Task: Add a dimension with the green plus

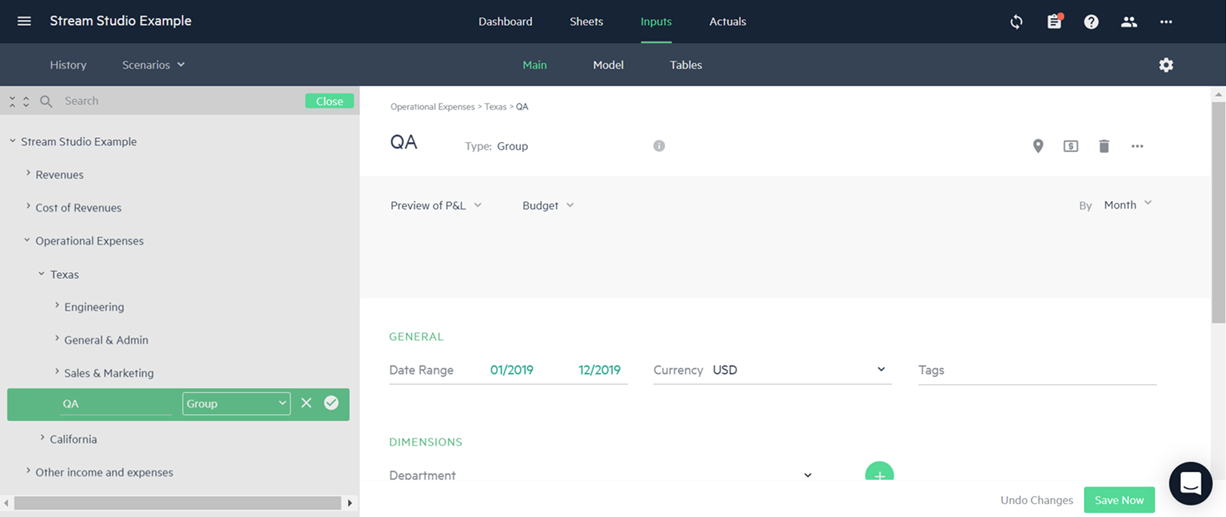Action: point(879,474)
